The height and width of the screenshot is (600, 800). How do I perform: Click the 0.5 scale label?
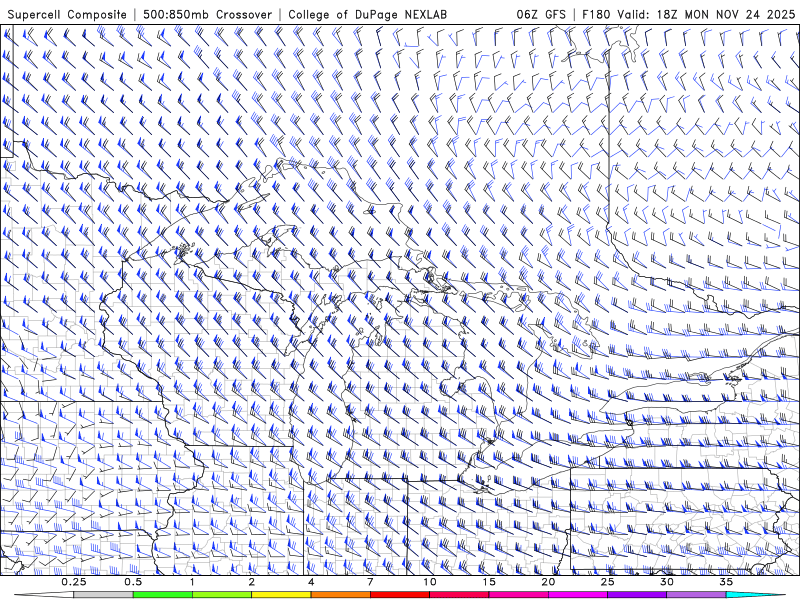tap(133, 582)
